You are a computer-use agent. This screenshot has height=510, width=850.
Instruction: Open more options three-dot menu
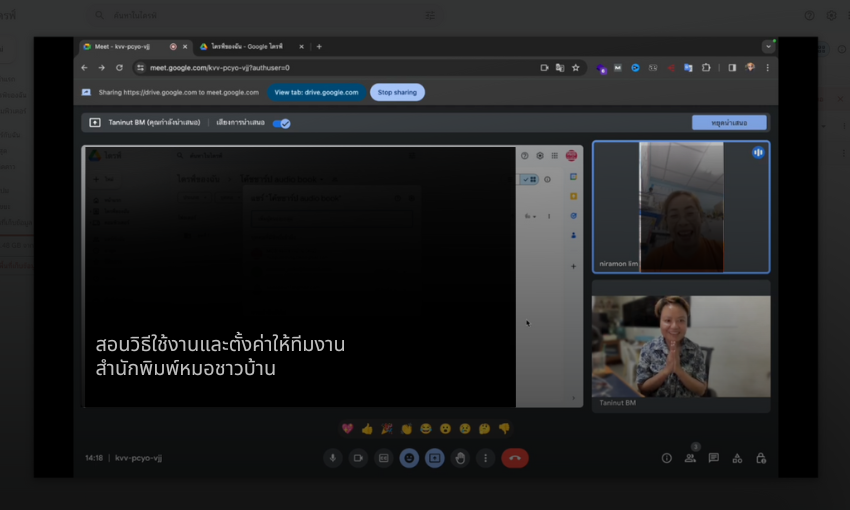(x=485, y=458)
